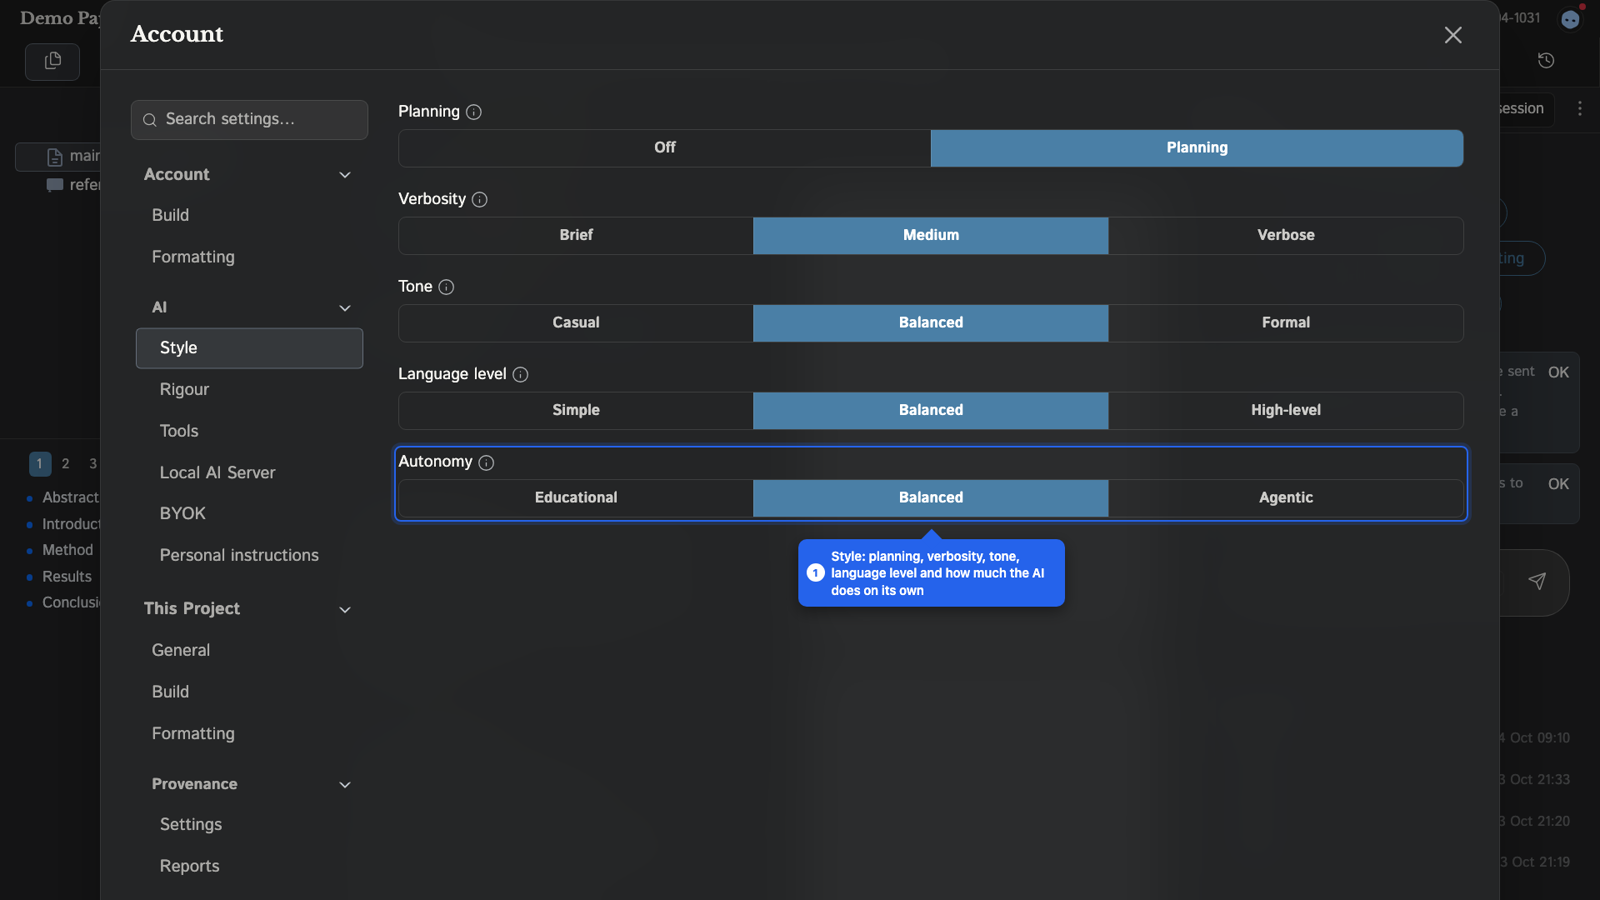This screenshot has height=900, width=1600.
Task: Click the OK button next to 'sent' in background
Action: pyautogui.click(x=1558, y=372)
